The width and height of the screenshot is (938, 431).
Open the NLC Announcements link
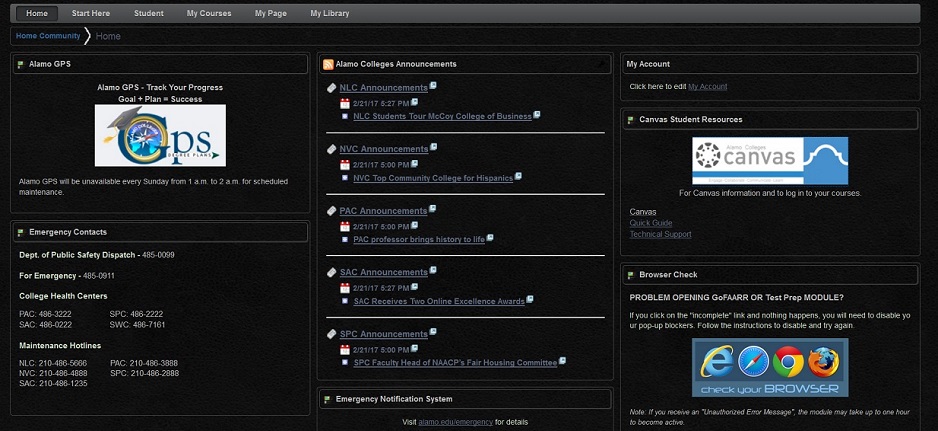(383, 88)
